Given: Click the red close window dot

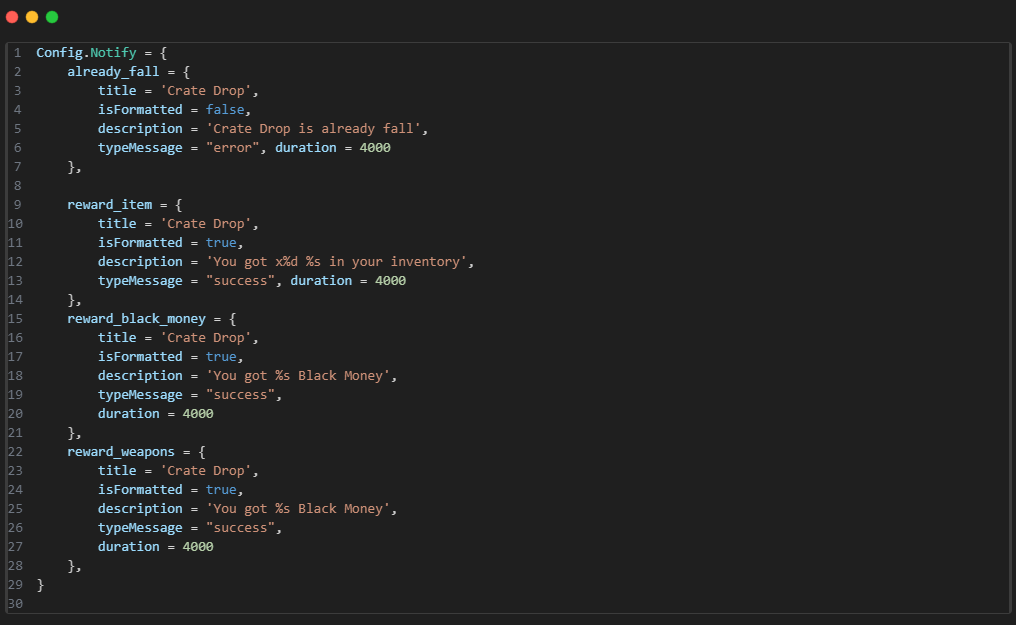Looking at the screenshot, I should [x=12, y=17].
